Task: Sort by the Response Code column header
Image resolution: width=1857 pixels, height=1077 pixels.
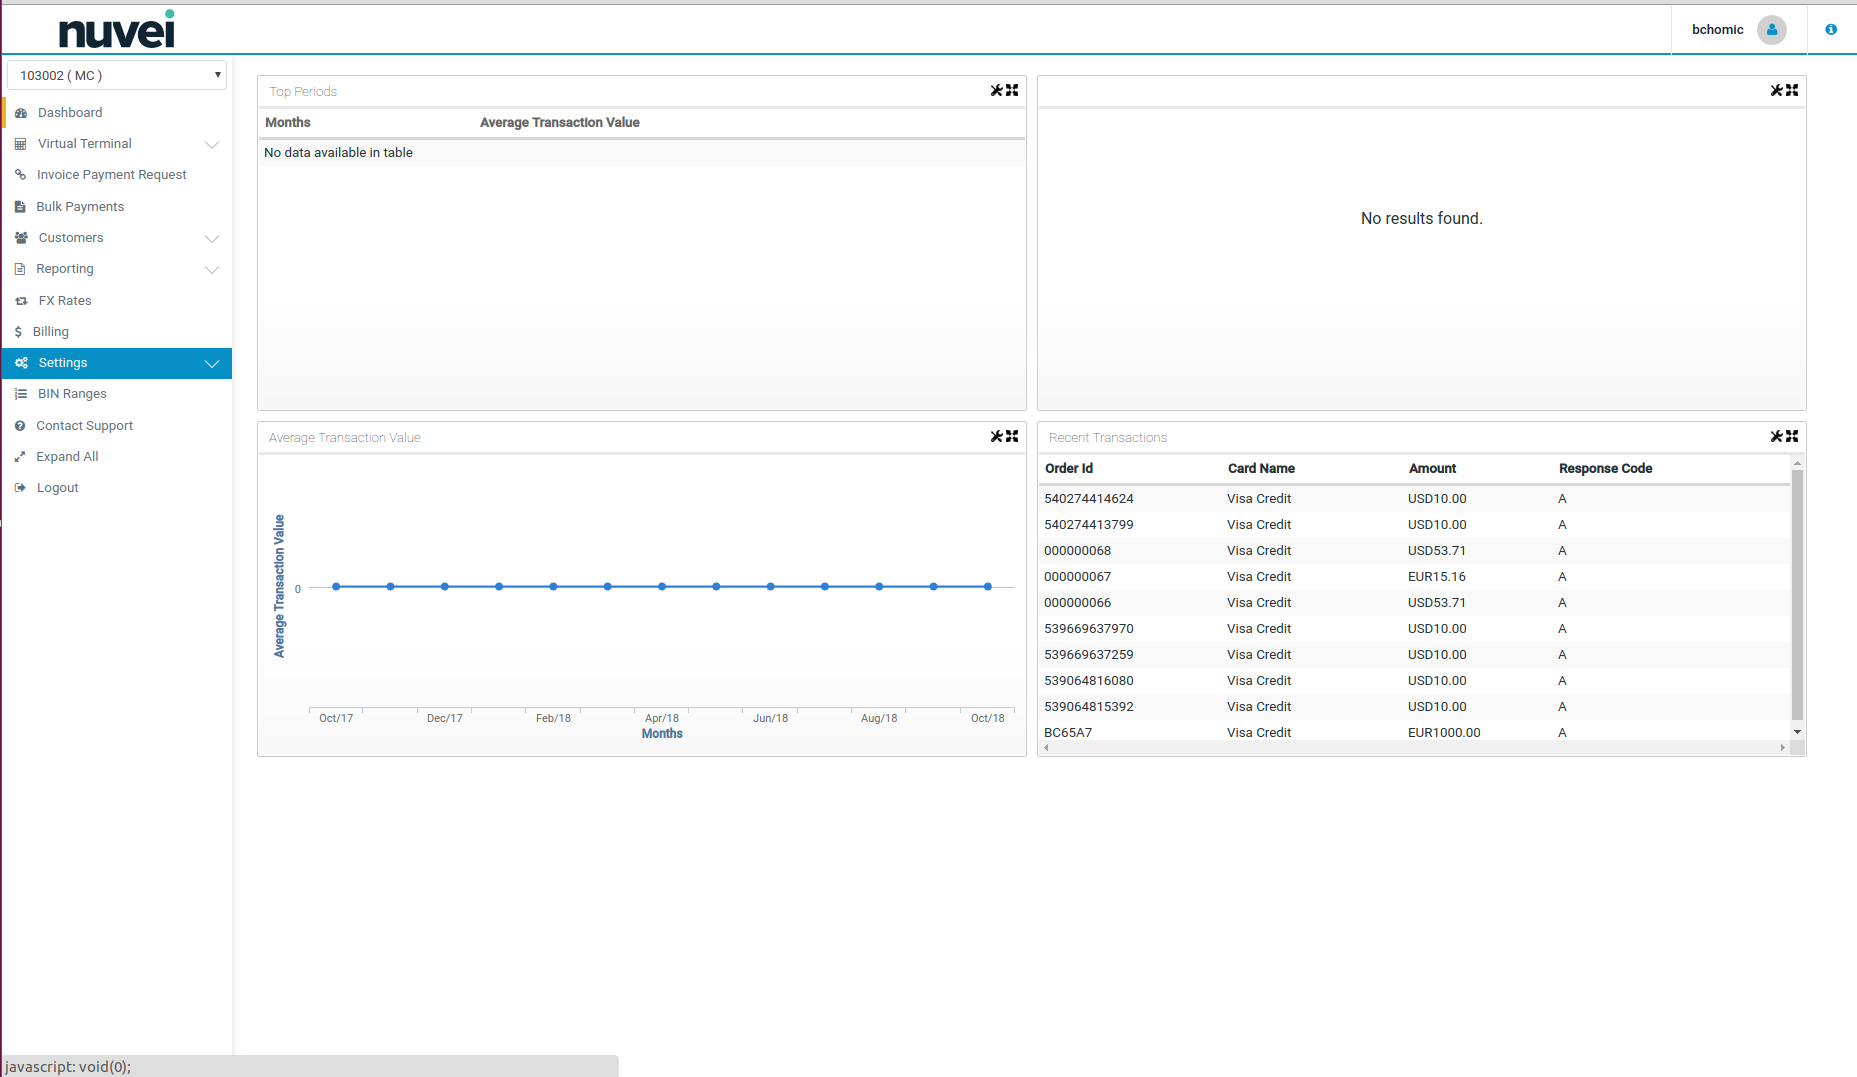Action: click(1605, 468)
